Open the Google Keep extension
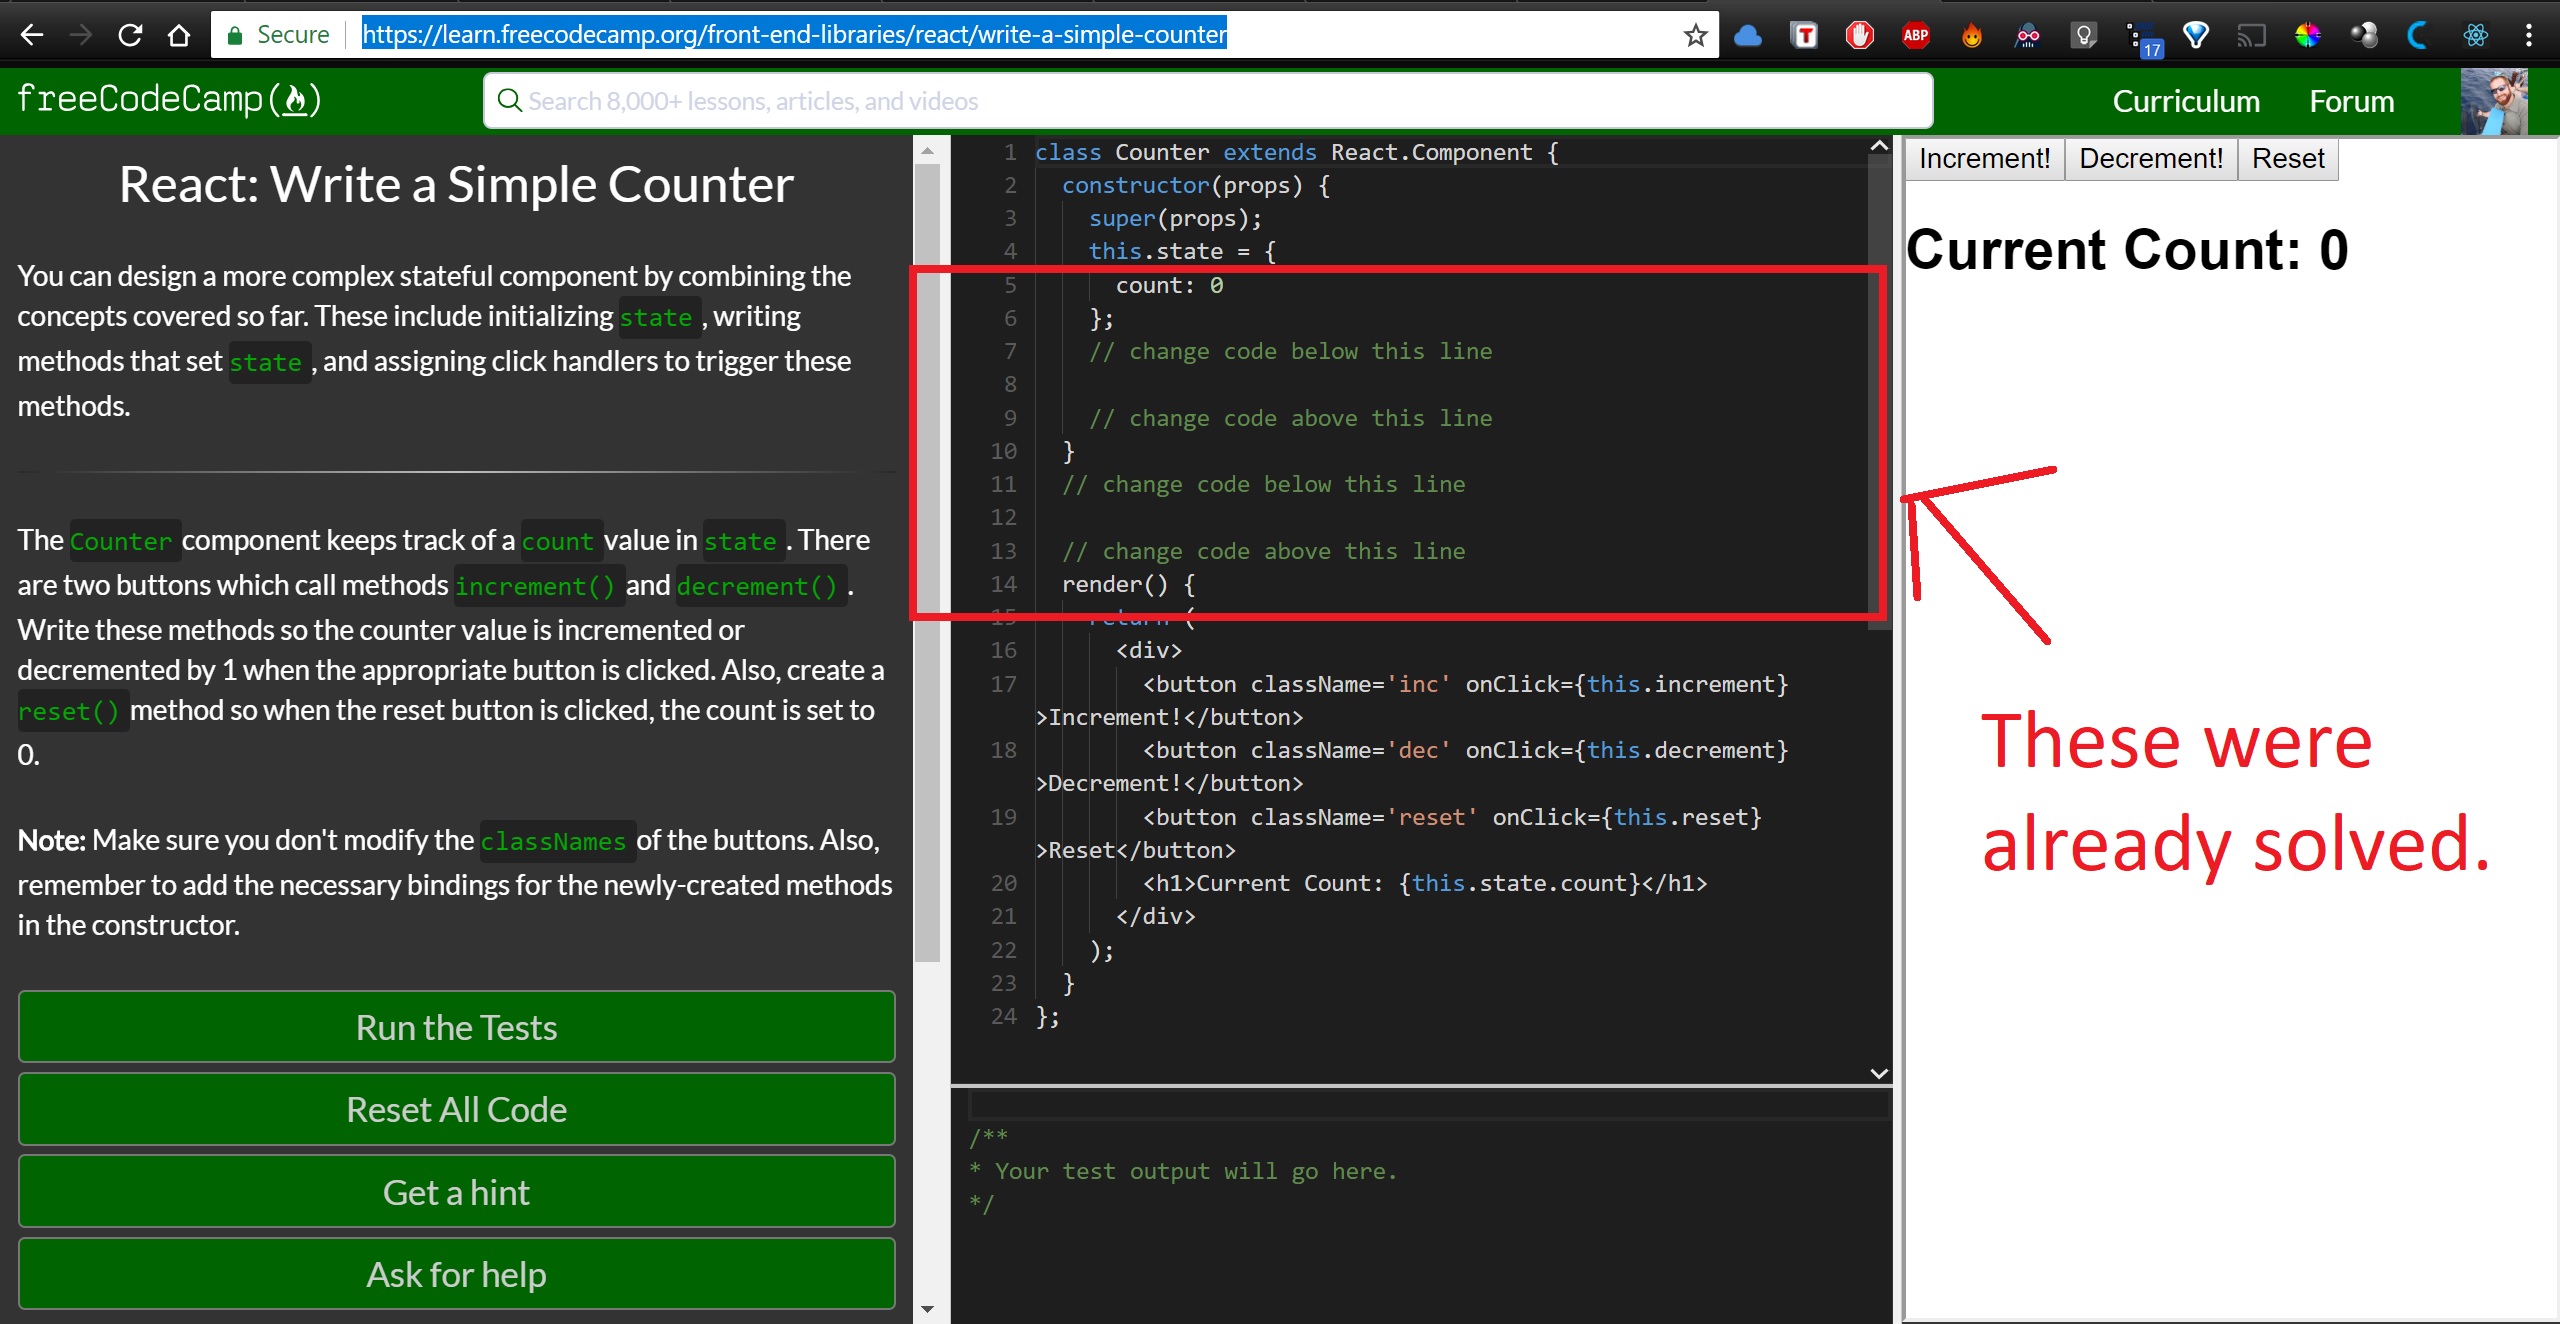 2083,35
